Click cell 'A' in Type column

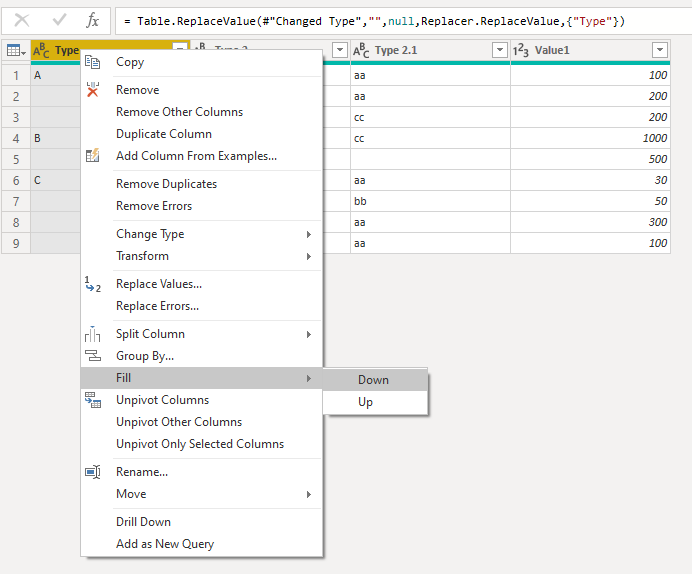55,75
